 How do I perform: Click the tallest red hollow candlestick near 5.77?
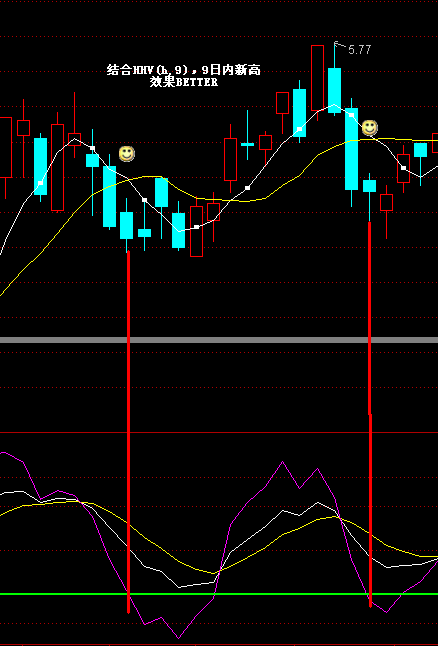click(317, 78)
